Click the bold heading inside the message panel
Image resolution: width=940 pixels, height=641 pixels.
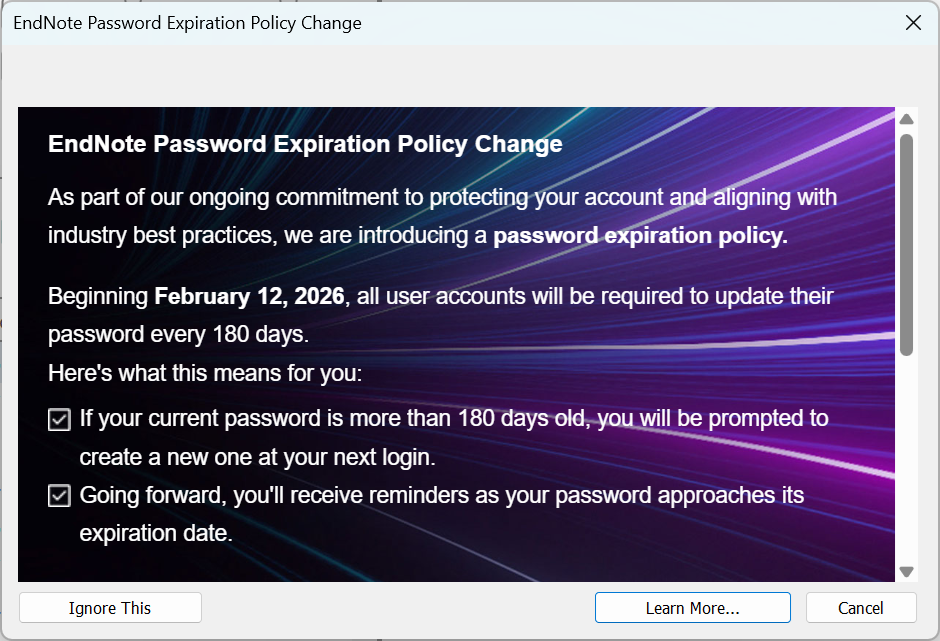pos(305,144)
